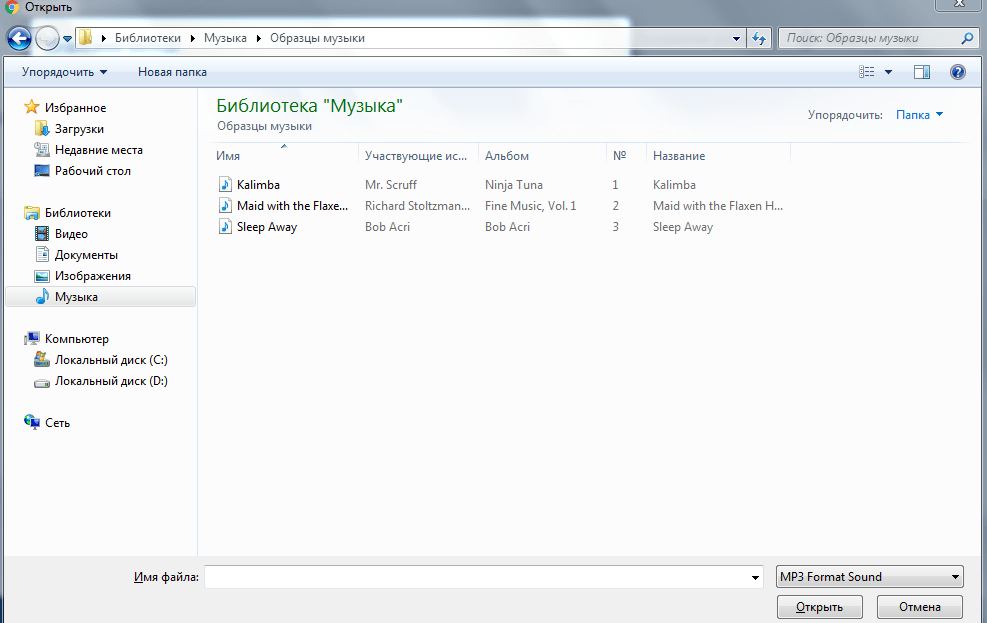Open Рабочий стол in navigation pane
The image size is (987, 623).
pyautogui.click(x=93, y=171)
